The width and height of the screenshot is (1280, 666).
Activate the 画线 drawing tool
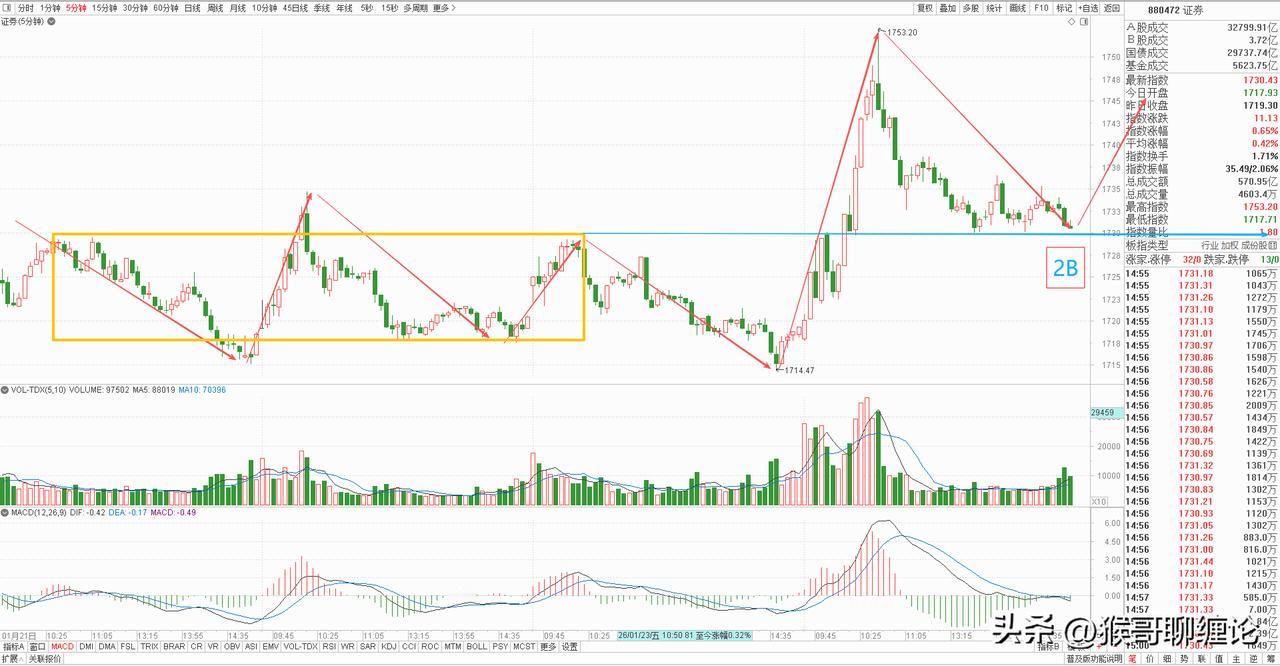[1018, 8]
